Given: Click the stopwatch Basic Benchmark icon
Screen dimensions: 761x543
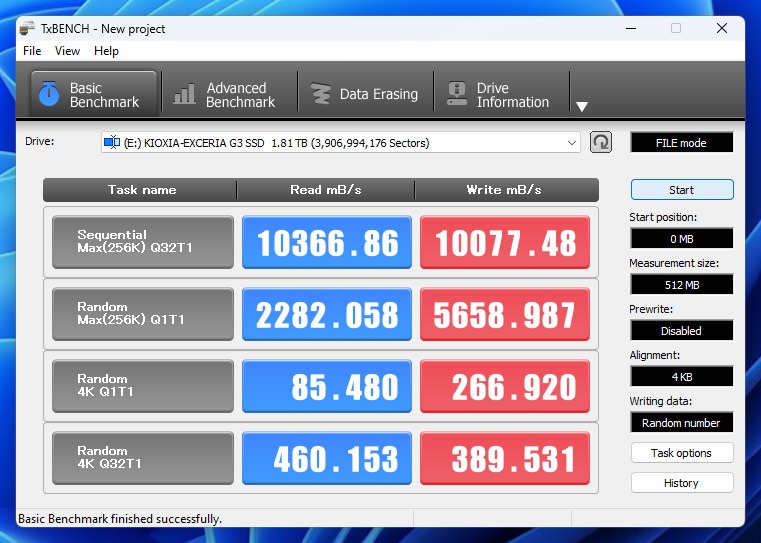Looking at the screenshot, I should [49, 94].
